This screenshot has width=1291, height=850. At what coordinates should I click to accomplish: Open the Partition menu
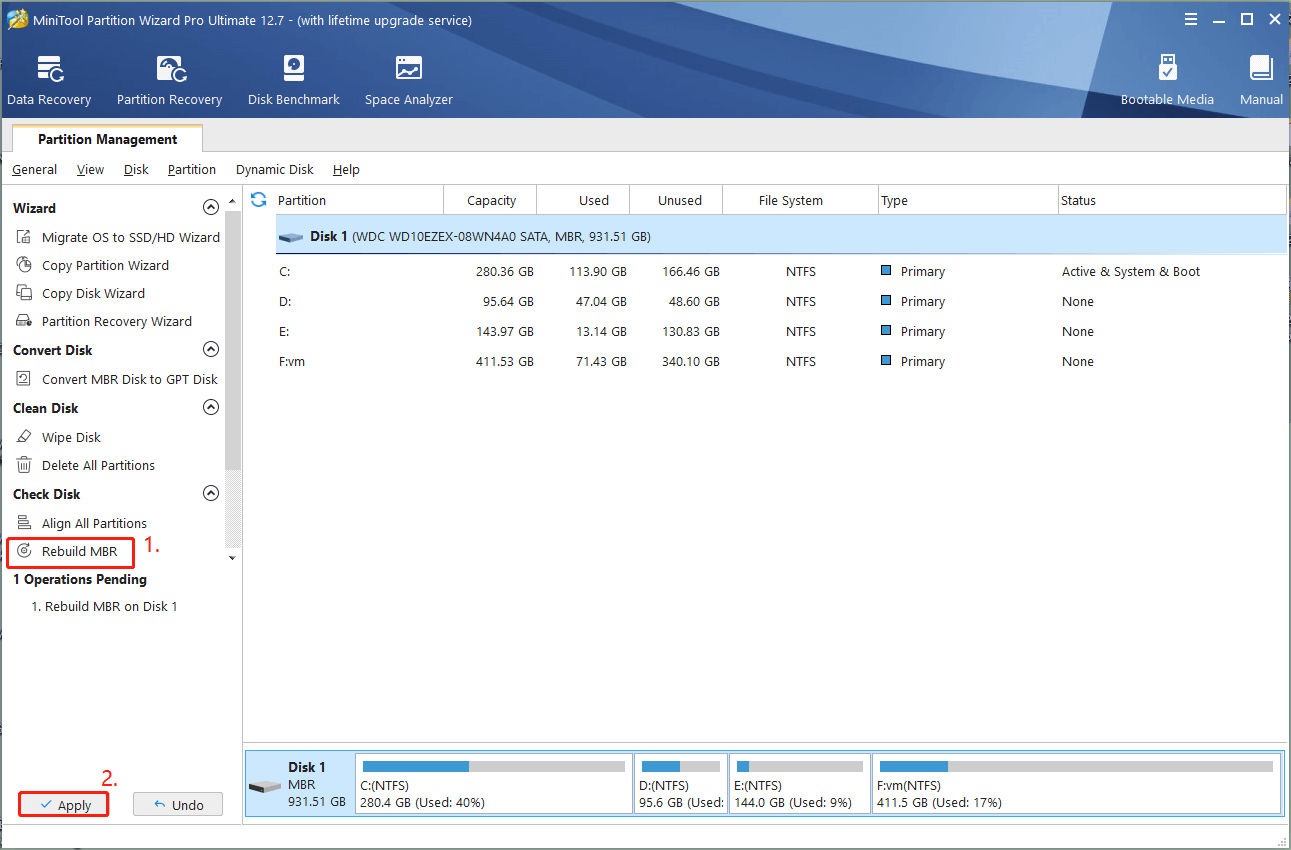click(192, 170)
